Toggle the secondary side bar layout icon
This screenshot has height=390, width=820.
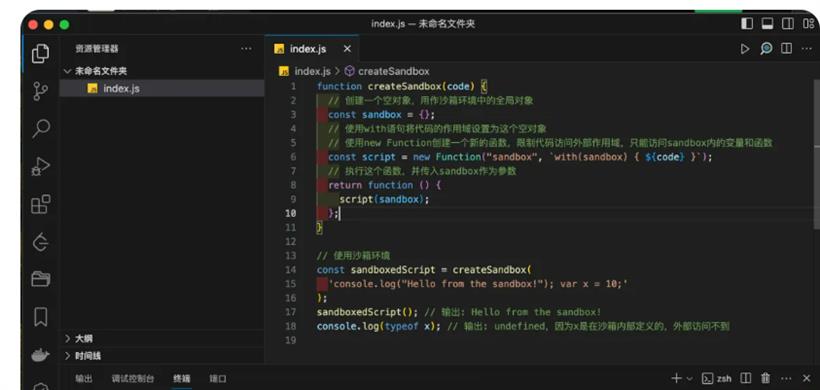(787, 24)
